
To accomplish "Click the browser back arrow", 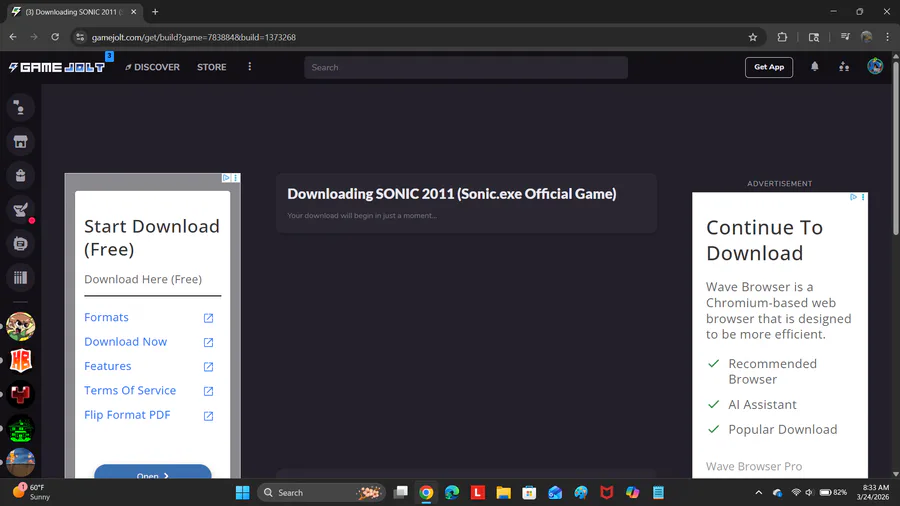I will [13, 37].
